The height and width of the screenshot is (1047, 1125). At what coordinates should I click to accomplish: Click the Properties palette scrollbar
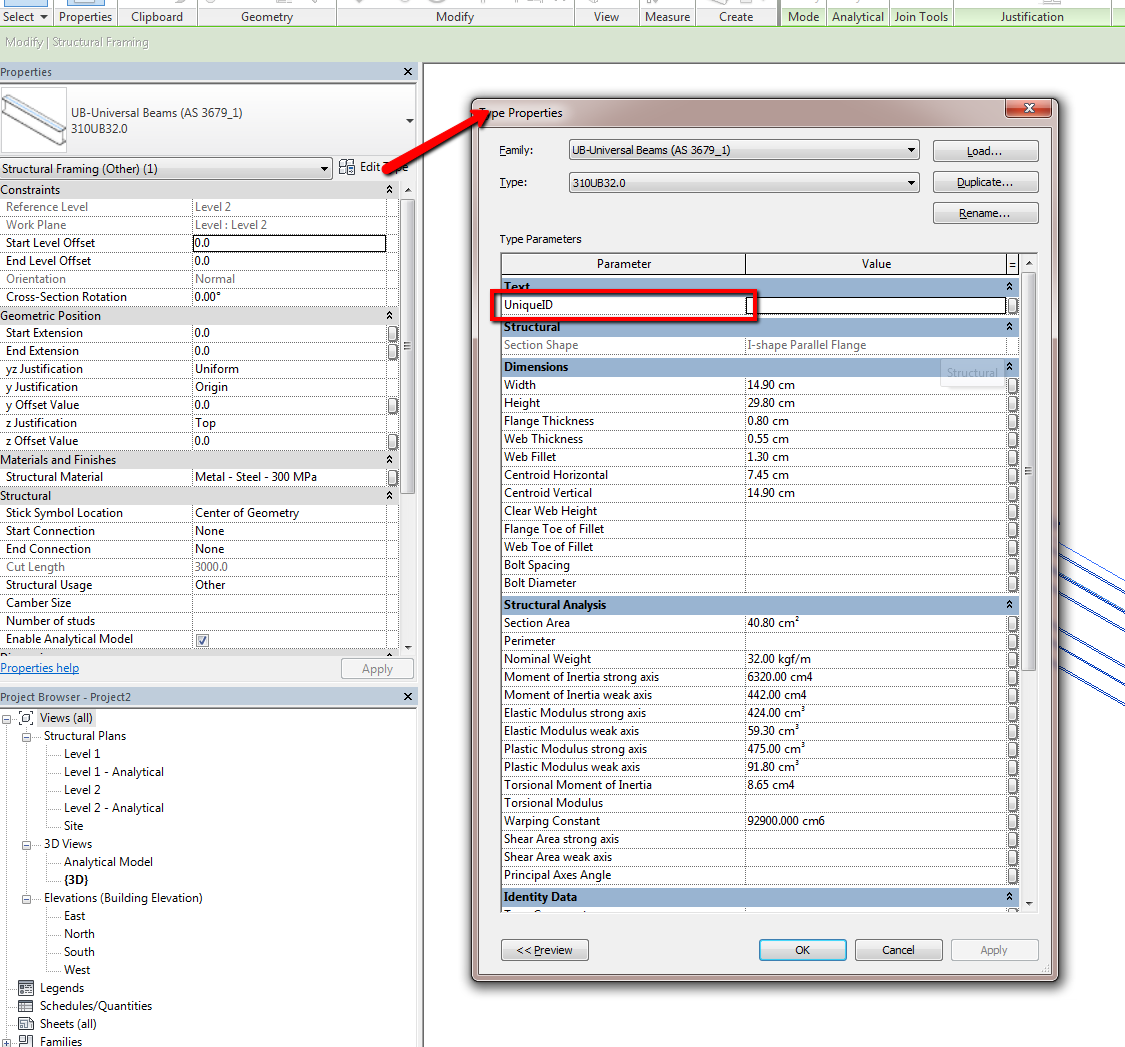tap(408, 346)
